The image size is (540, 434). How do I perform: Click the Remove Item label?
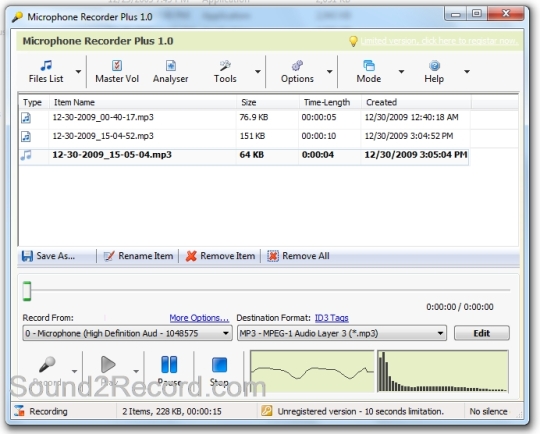pos(228,256)
